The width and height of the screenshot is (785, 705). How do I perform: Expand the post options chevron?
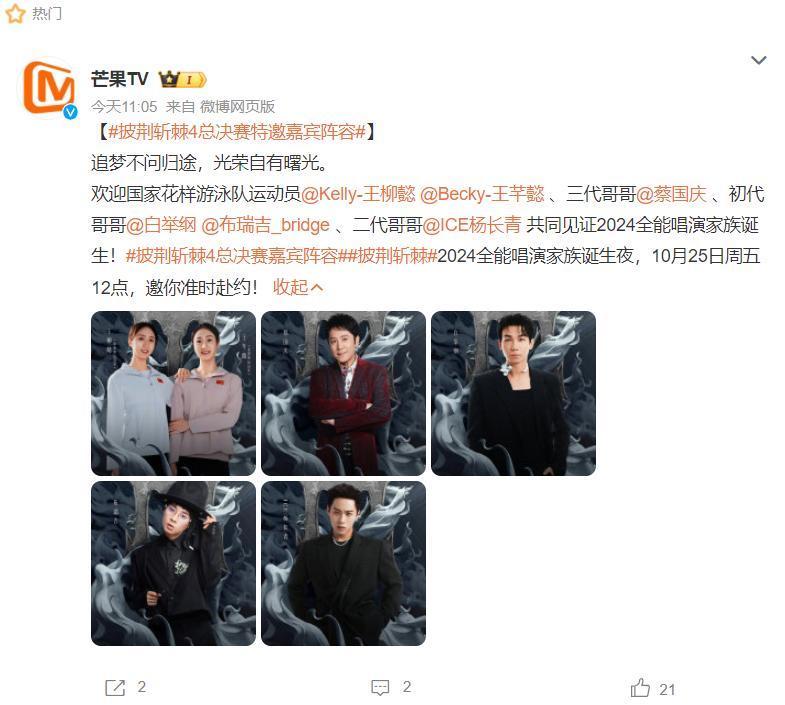[759, 60]
